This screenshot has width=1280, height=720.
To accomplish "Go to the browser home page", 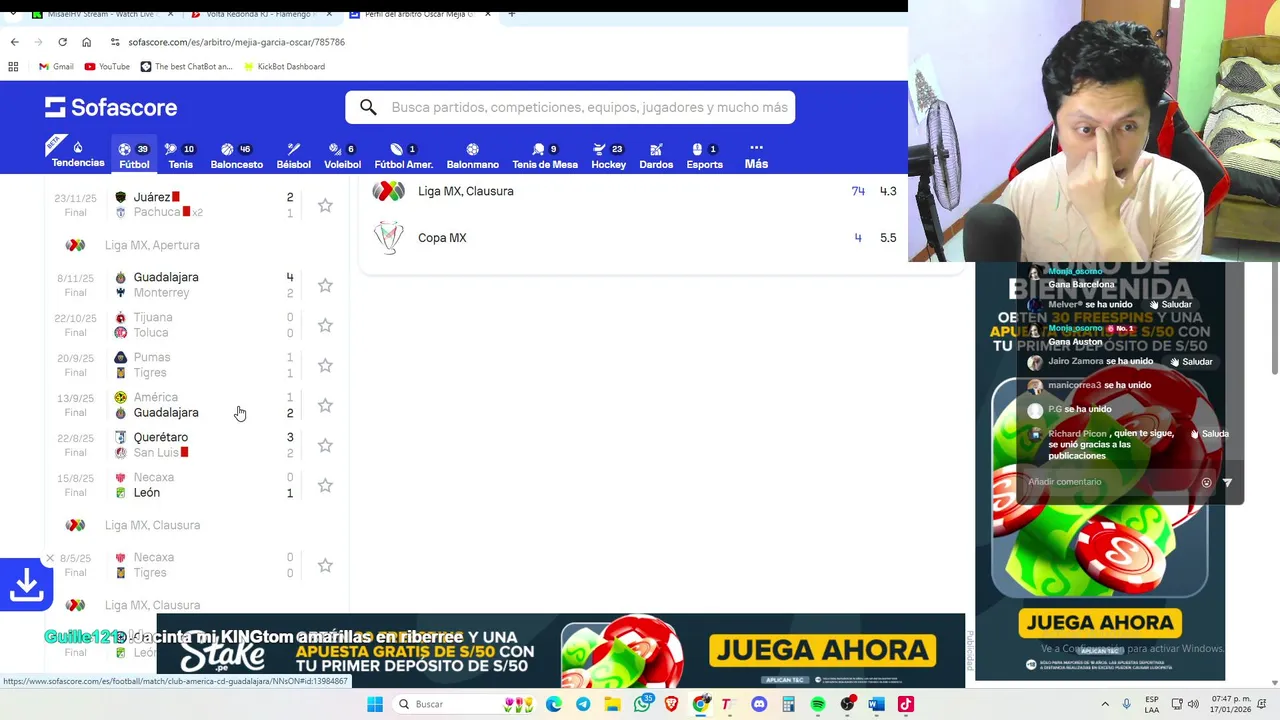I will point(86,42).
